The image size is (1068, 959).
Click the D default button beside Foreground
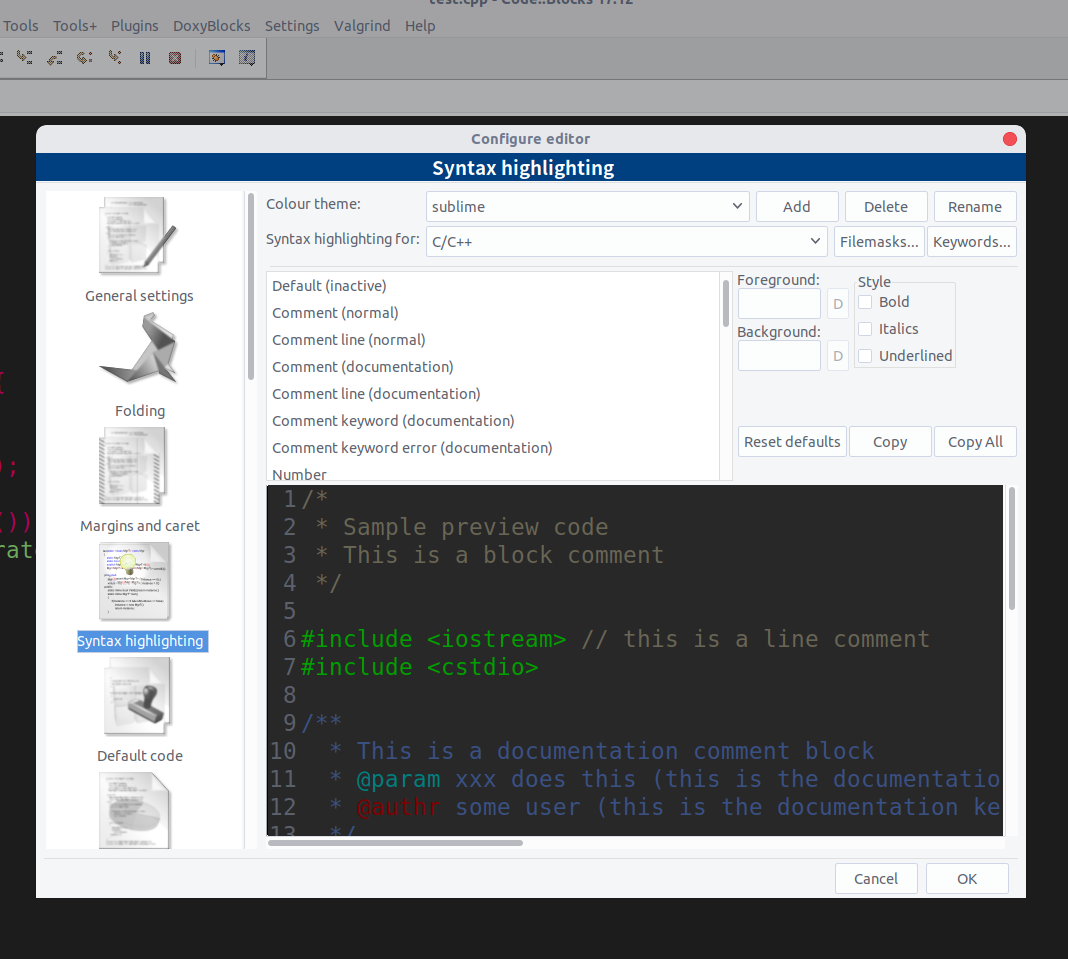(x=838, y=304)
